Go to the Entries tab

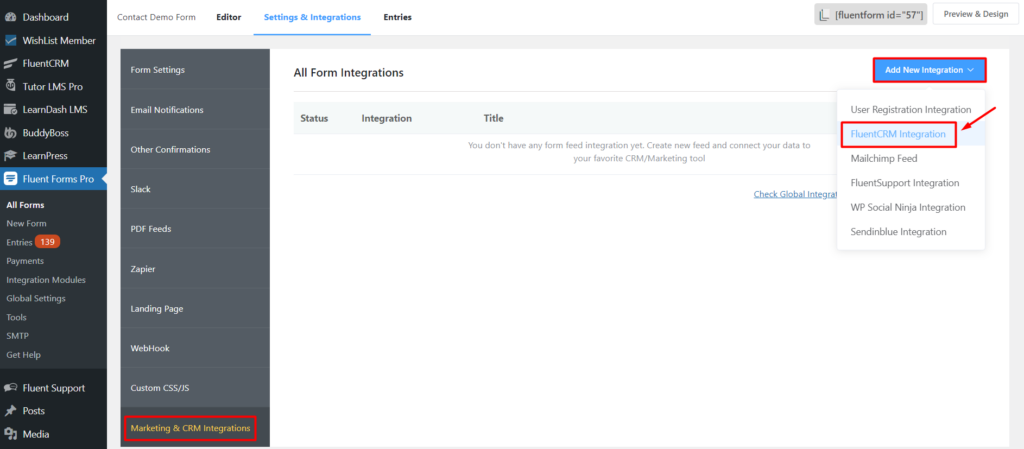coord(398,17)
